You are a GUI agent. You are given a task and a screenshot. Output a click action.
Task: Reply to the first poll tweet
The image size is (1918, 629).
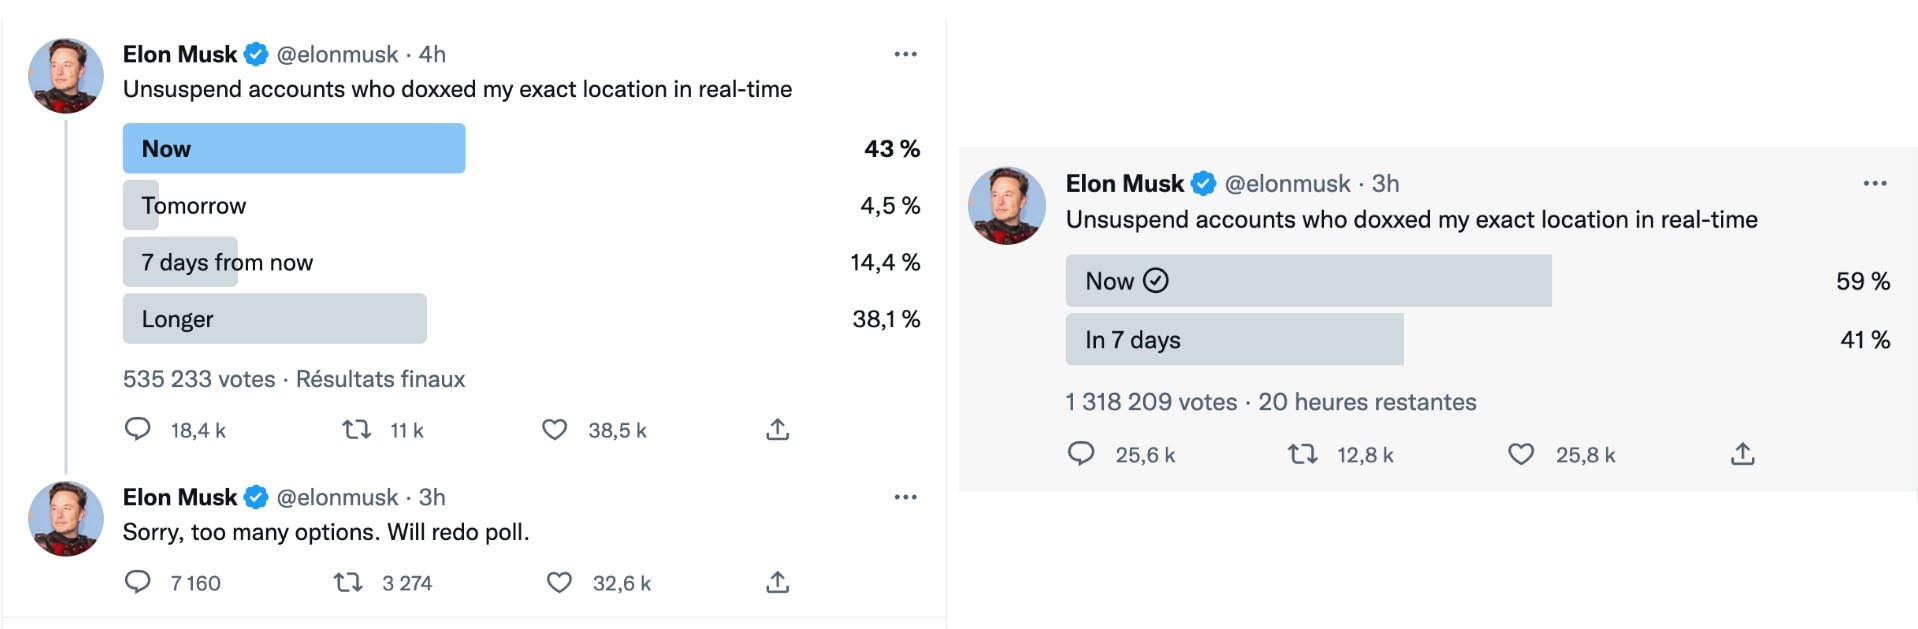138,430
